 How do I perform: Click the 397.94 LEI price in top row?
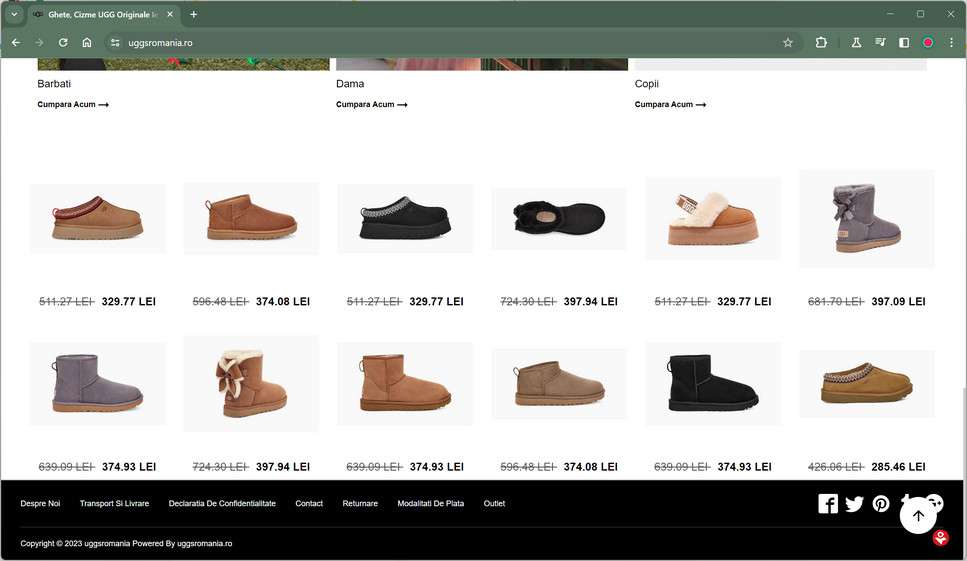[590, 301]
